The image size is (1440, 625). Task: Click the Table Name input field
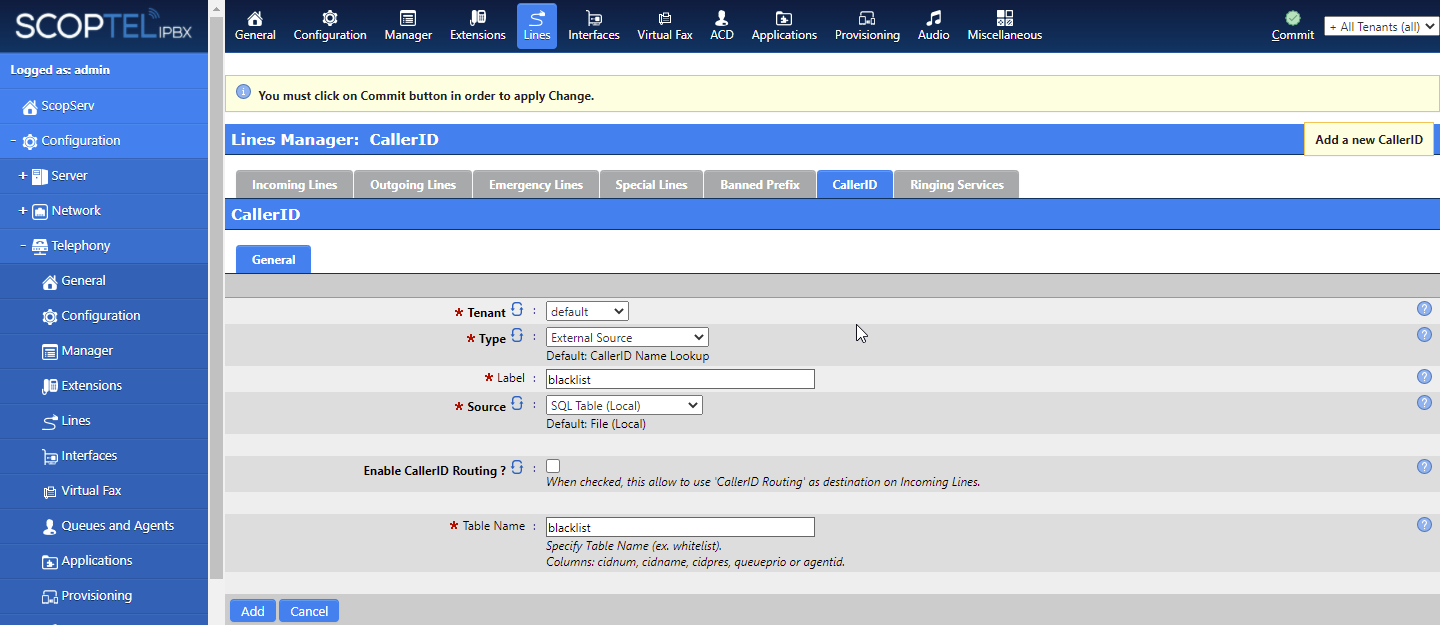680,527
